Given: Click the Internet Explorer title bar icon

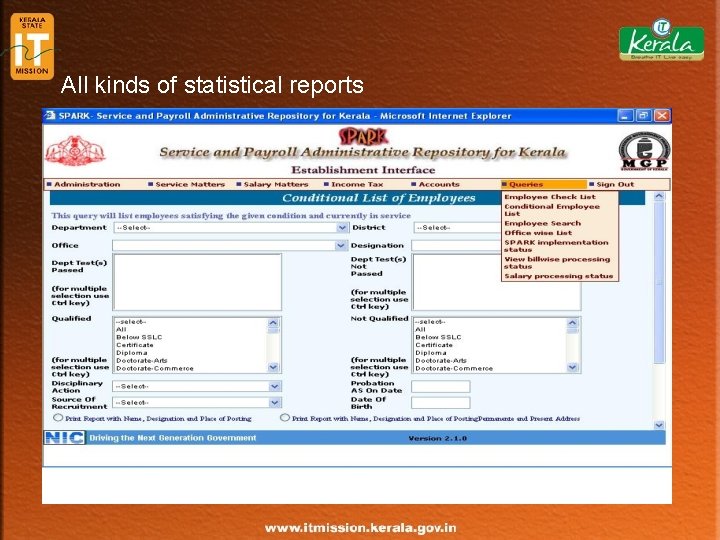Looking at the screenshot, I should click(x=50, y=116).
